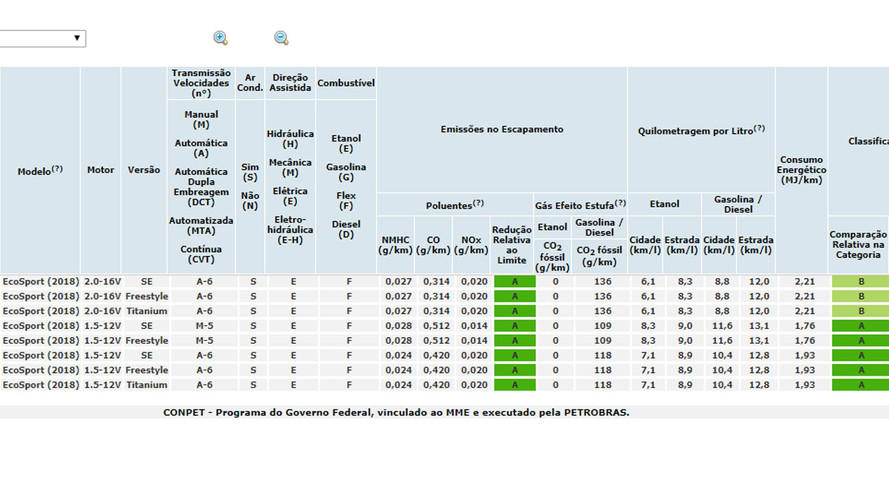Click CO2 value 109 in 1.5-12V SE row
Viewport: 889px width, 500px height.
coord(602,326)
